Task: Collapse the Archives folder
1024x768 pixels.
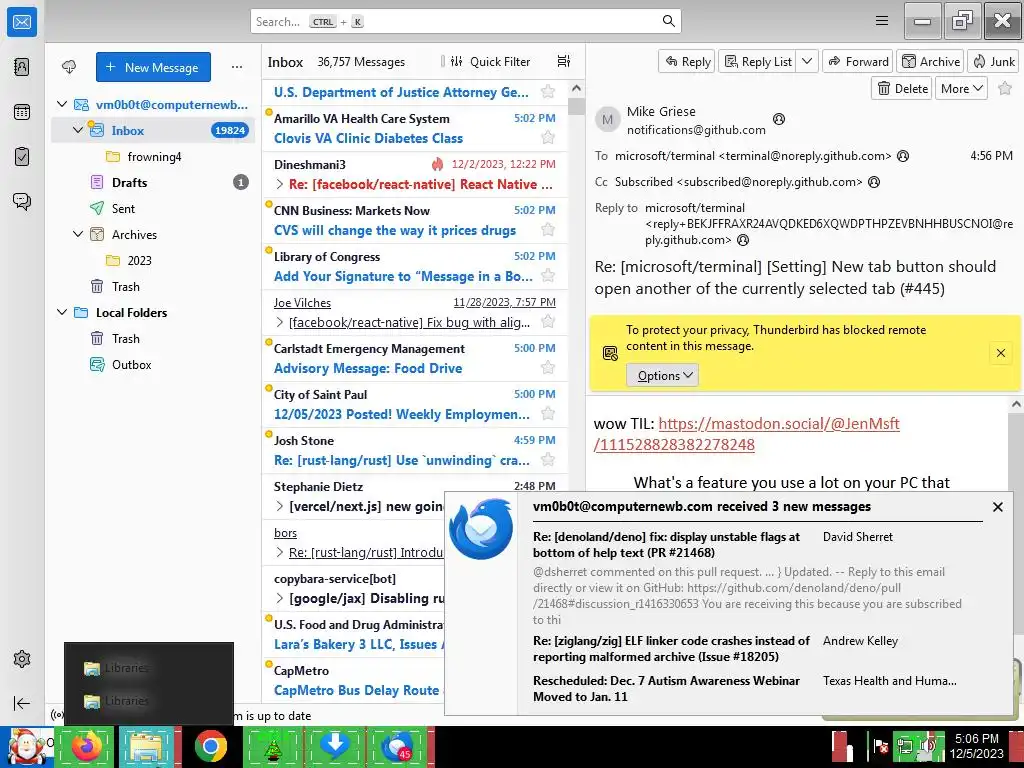Action: tap(78, 234)
